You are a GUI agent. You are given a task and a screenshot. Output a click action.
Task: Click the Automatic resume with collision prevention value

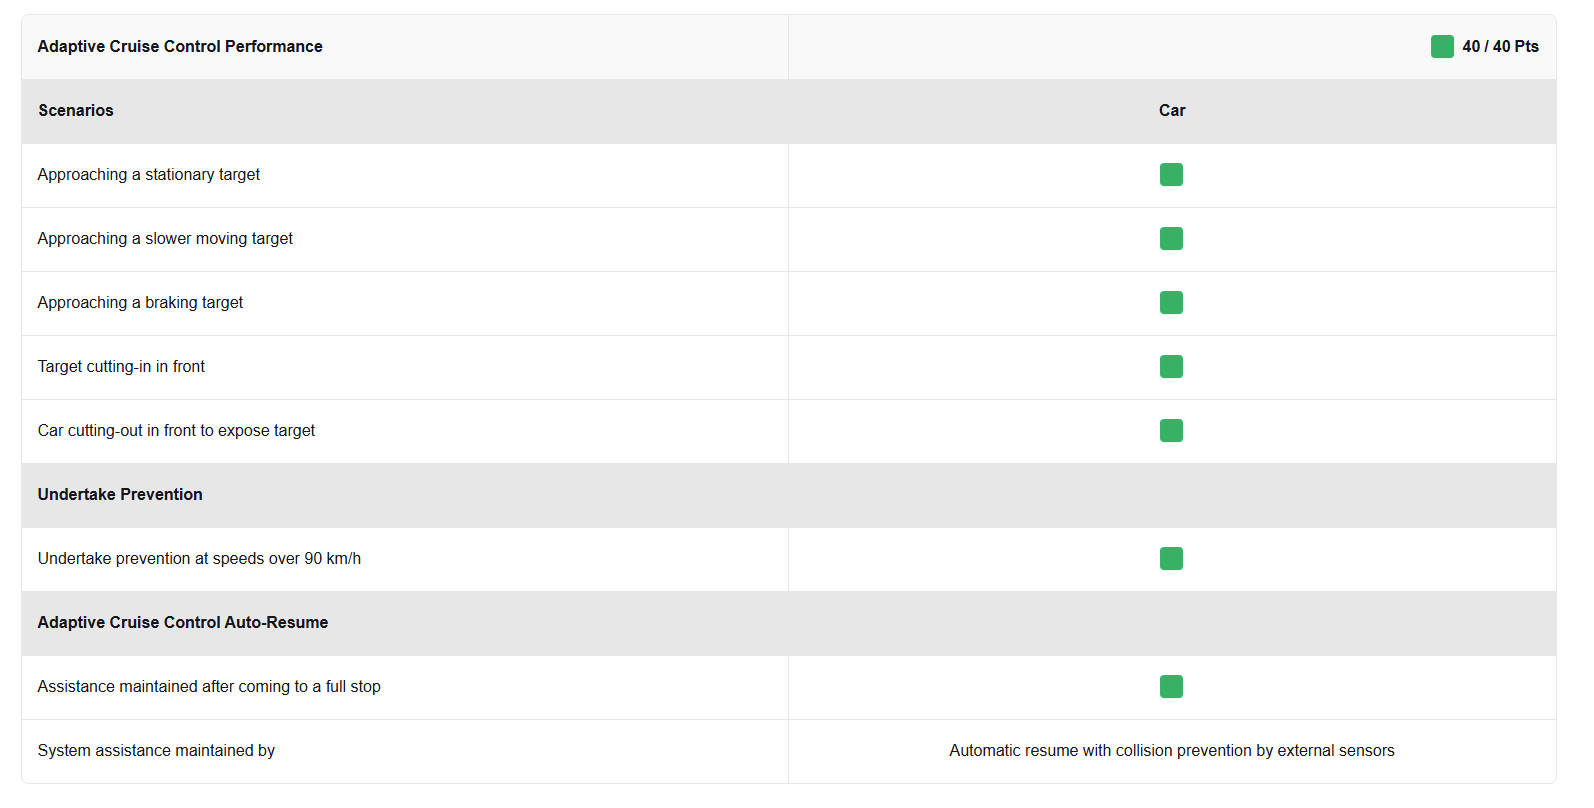1172,750
